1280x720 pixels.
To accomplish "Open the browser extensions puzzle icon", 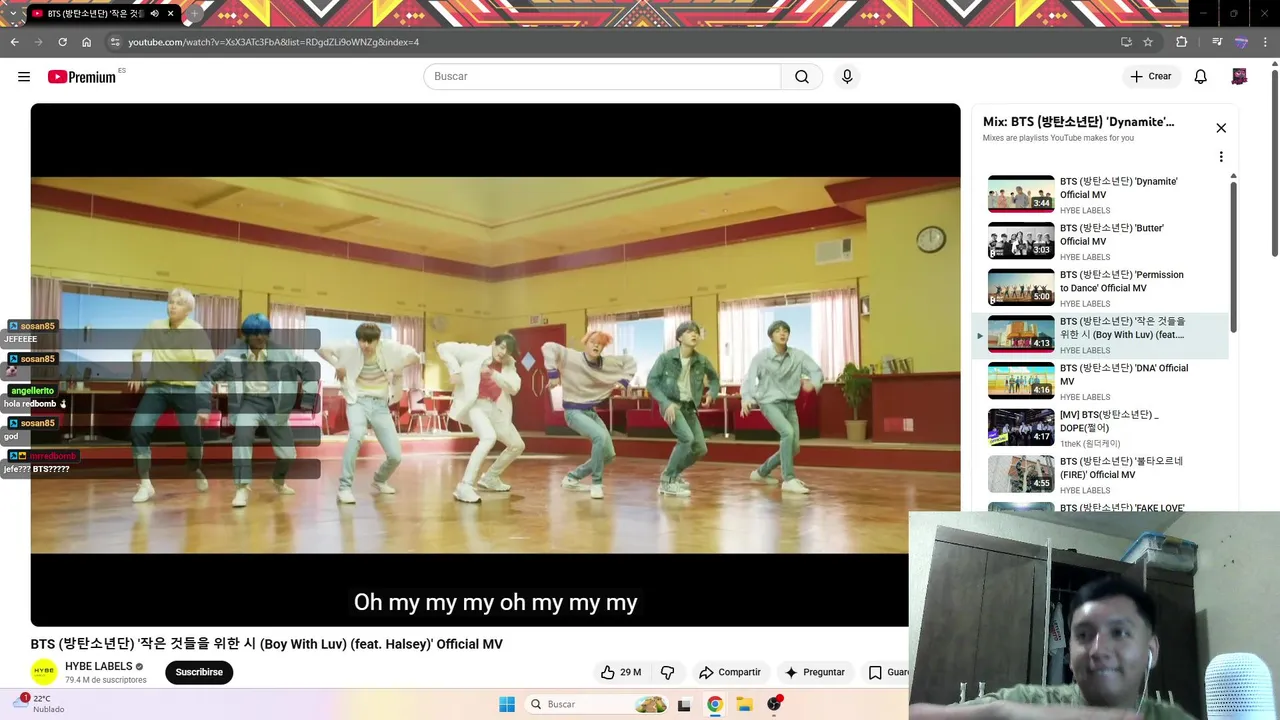I will (x=1182, y=42).
